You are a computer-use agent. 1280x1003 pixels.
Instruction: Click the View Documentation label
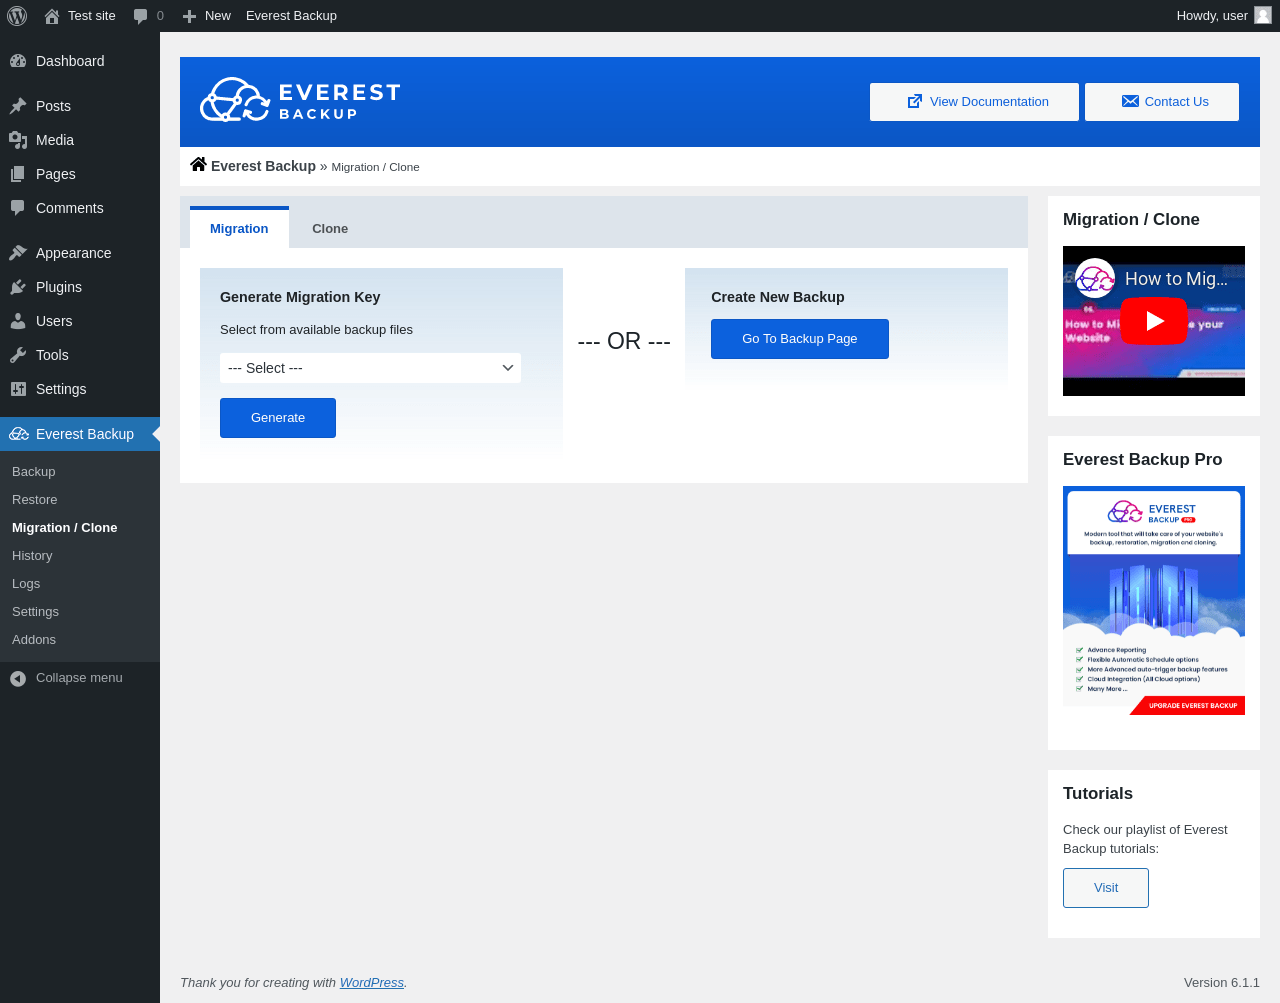(x=989, y=102)
